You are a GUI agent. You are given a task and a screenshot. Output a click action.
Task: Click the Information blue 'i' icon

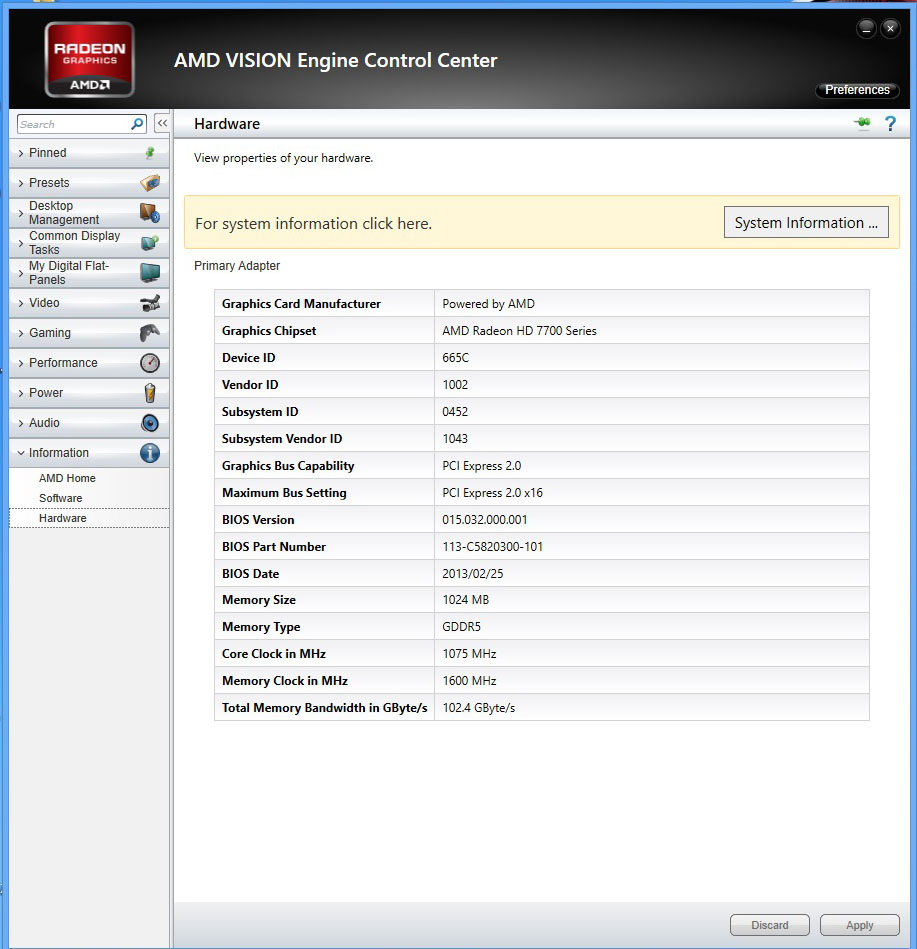coord(150,453)
